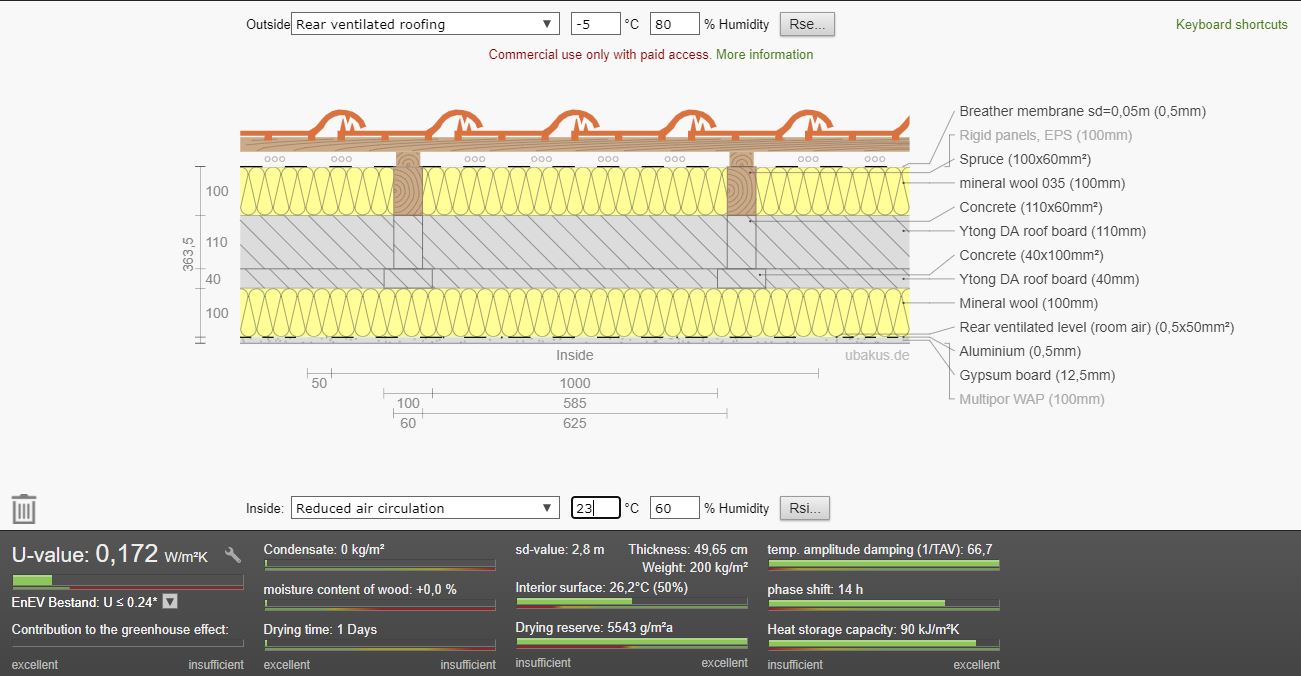Open U-value settings wrench icon
Viewport: 1301px width, 676px height.
(x=233, y=555)
